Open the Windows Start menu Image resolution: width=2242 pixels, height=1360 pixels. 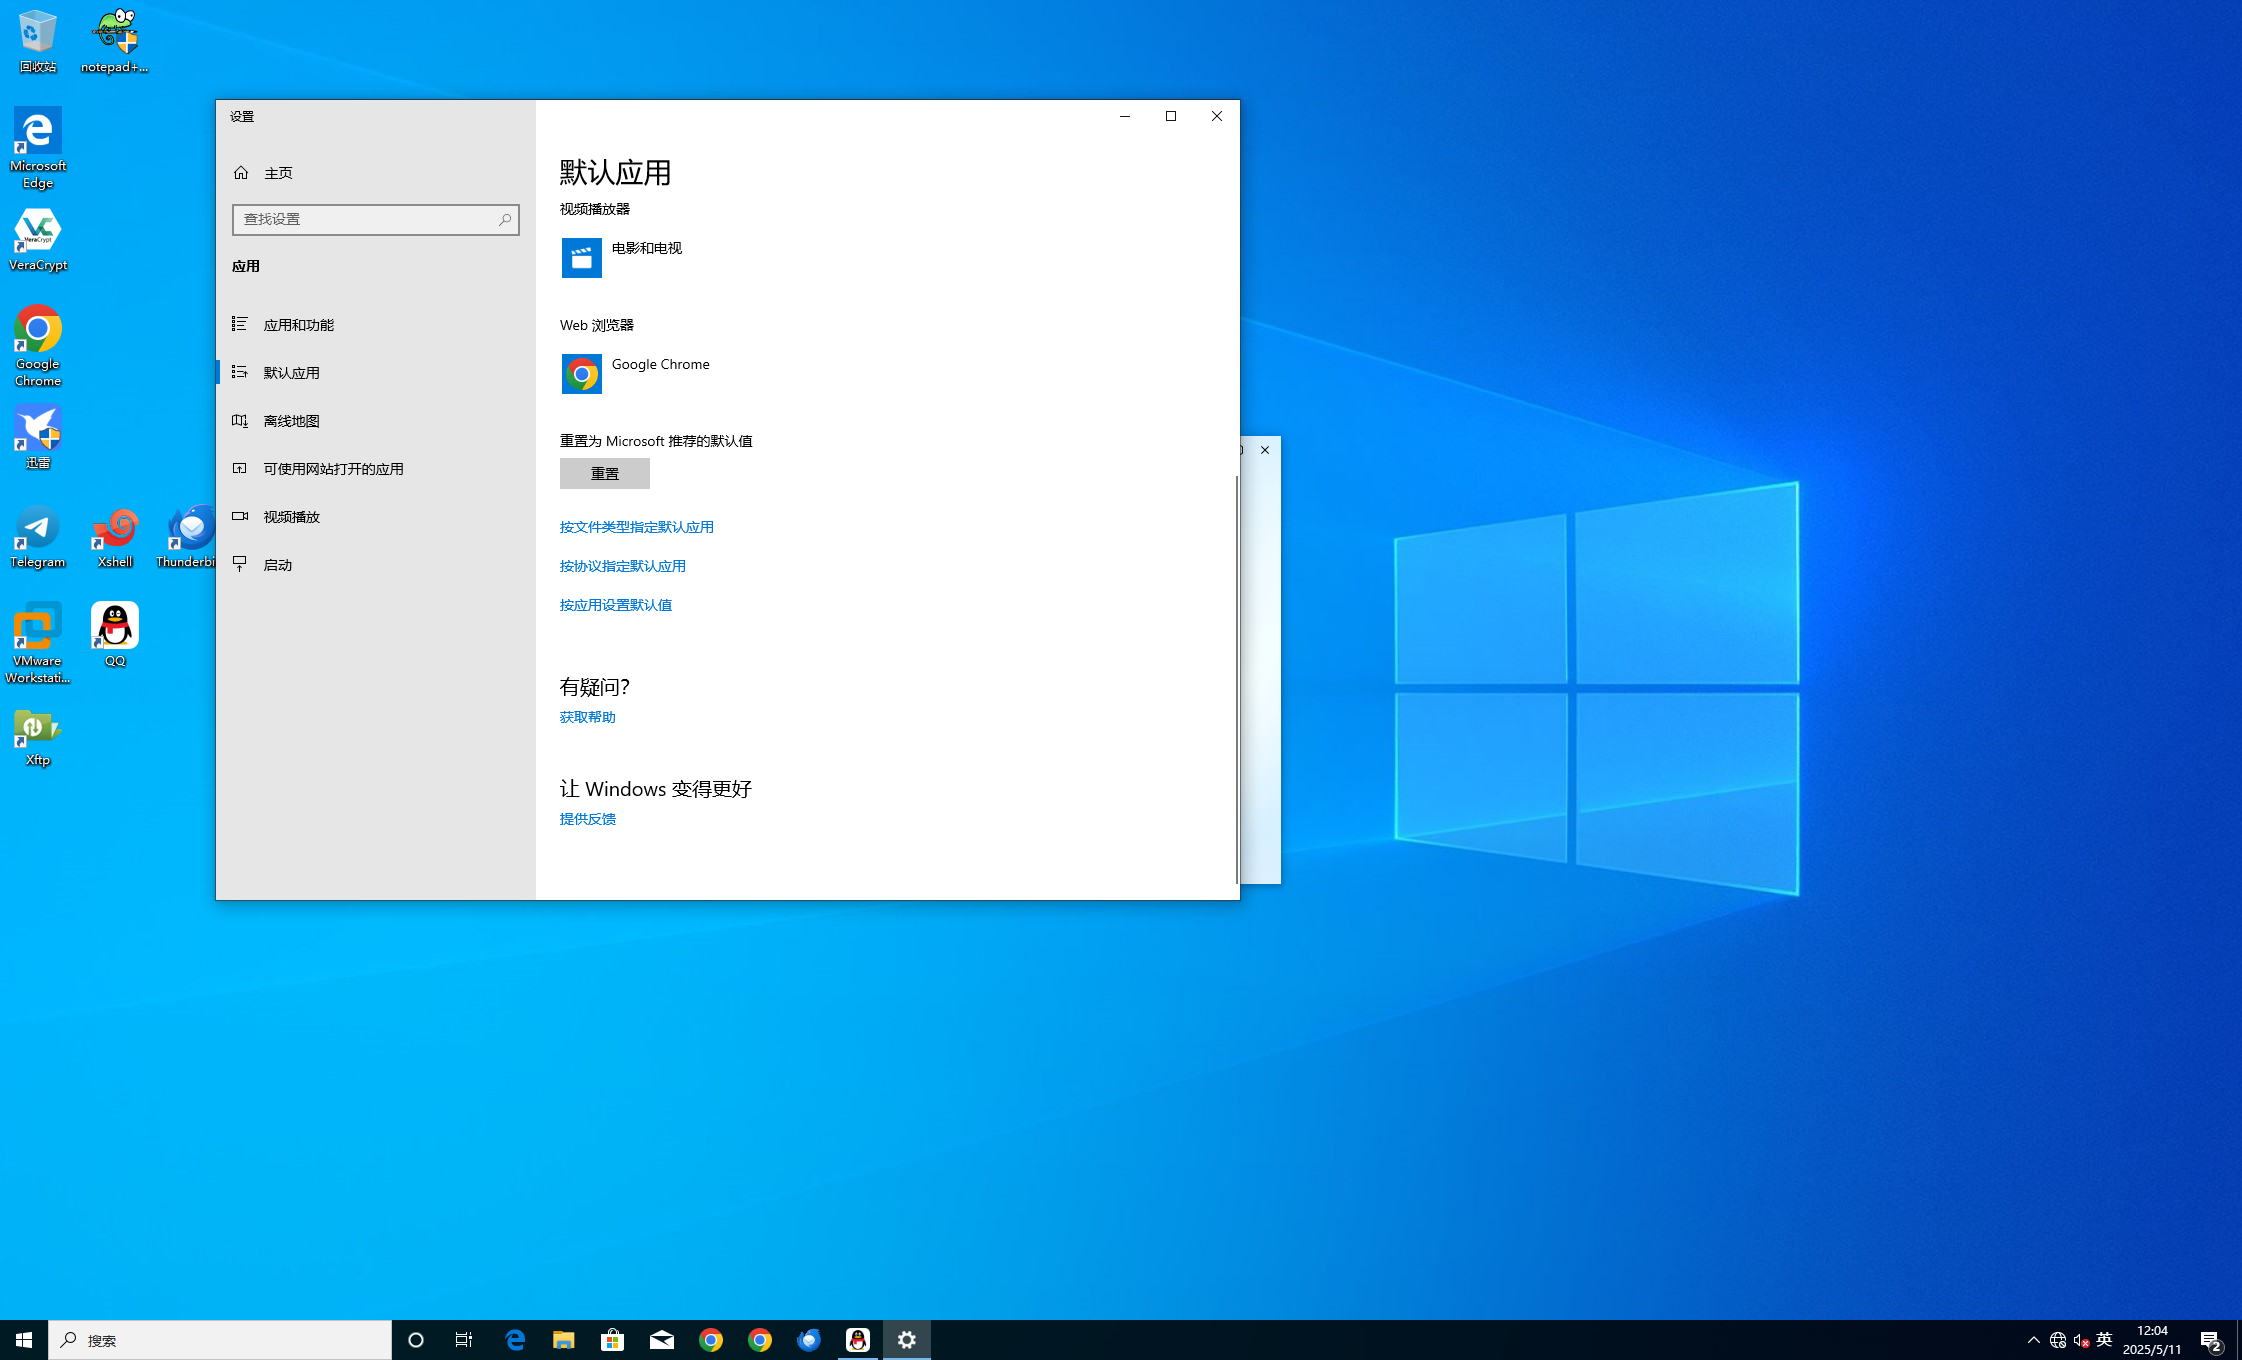click(24, 1340)
